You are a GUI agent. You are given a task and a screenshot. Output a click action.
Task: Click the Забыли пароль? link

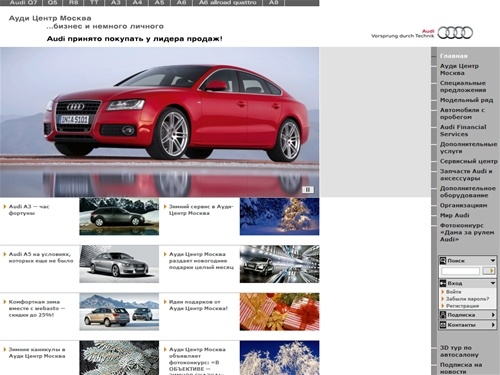[x=467, y=299]
